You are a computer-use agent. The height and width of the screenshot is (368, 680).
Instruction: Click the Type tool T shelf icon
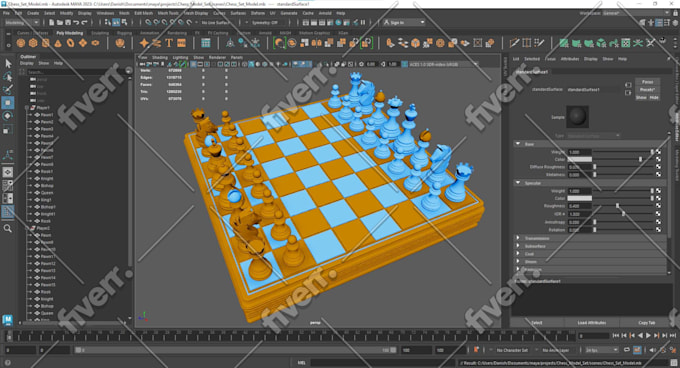(x=169, y=43)
